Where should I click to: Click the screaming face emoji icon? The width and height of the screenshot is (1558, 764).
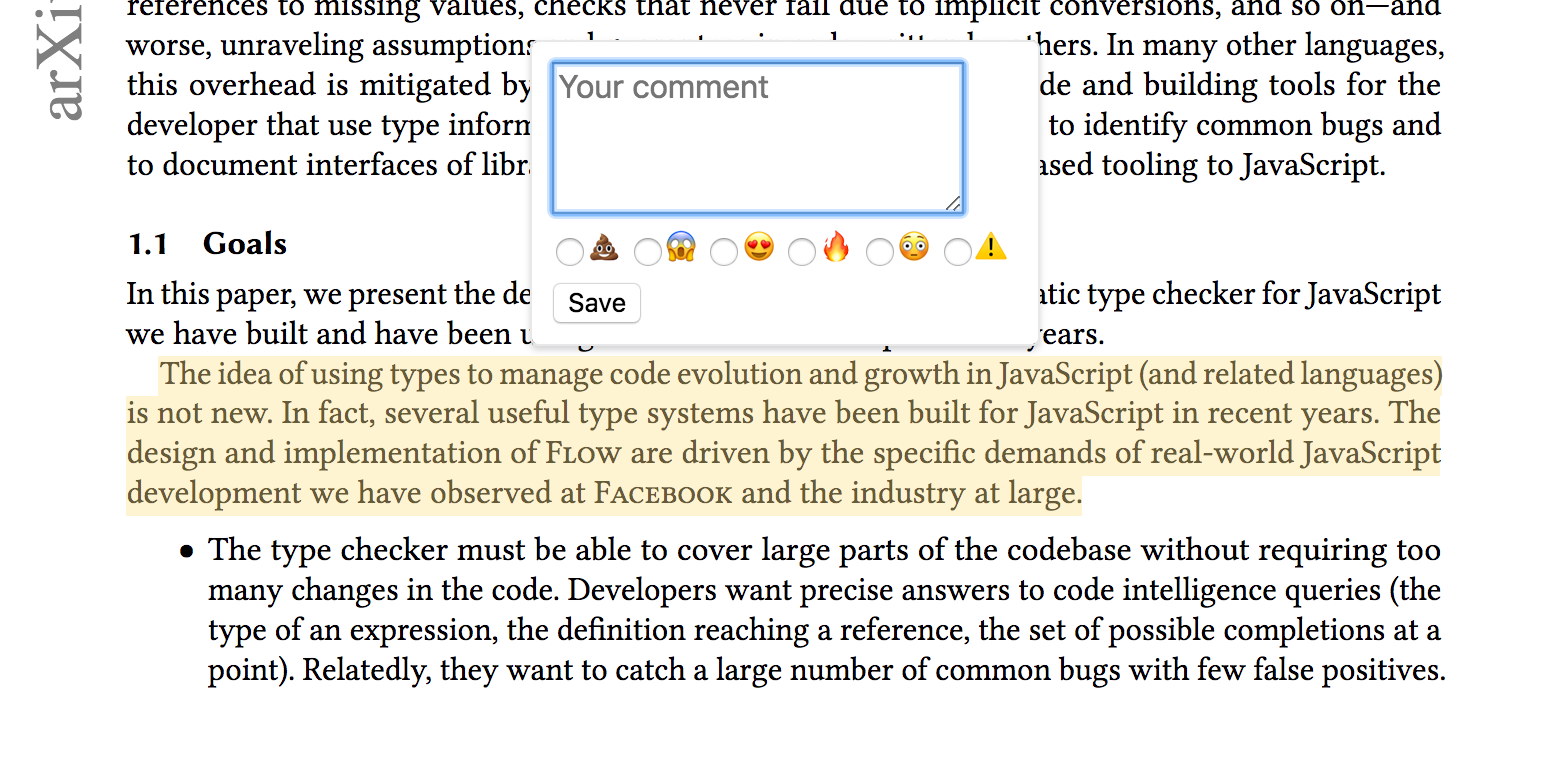click(x=681, y=247)
